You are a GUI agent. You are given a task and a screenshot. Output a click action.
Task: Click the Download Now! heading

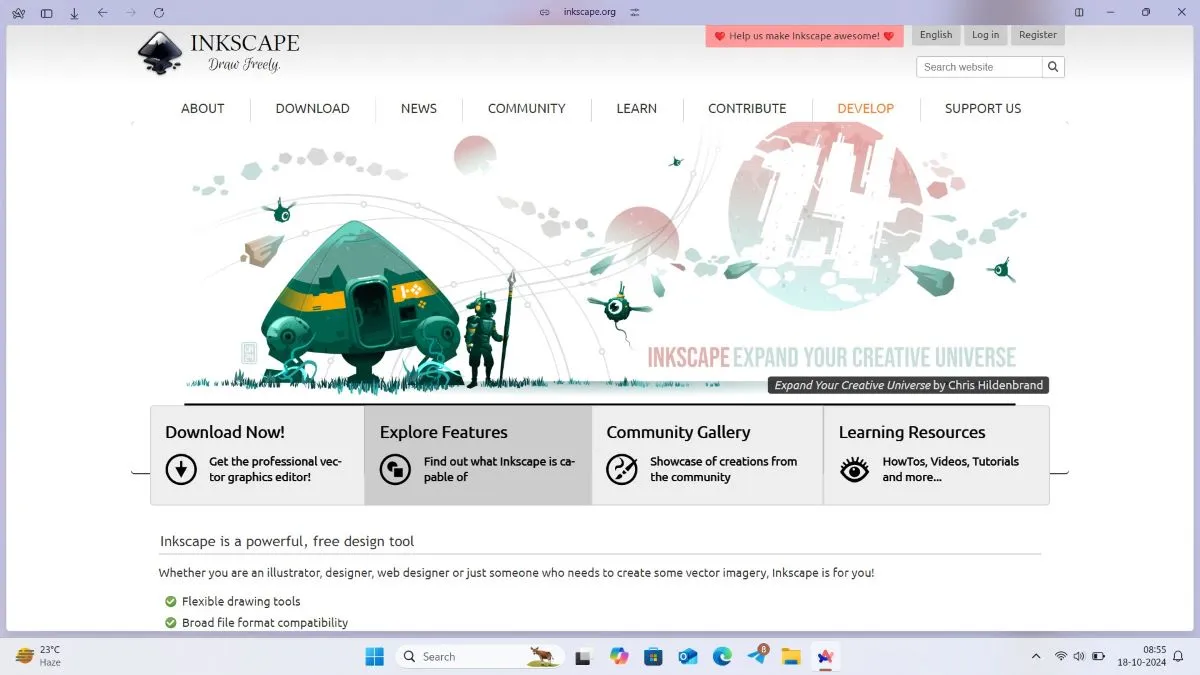[x=225, y=432]
